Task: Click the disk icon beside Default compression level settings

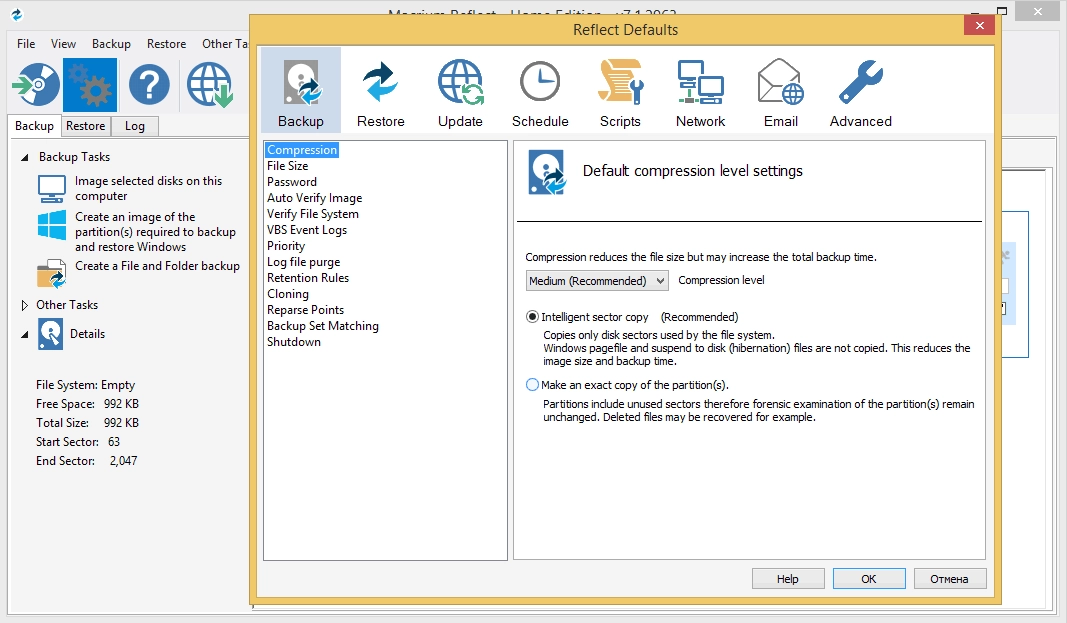Action: [546, 172]
